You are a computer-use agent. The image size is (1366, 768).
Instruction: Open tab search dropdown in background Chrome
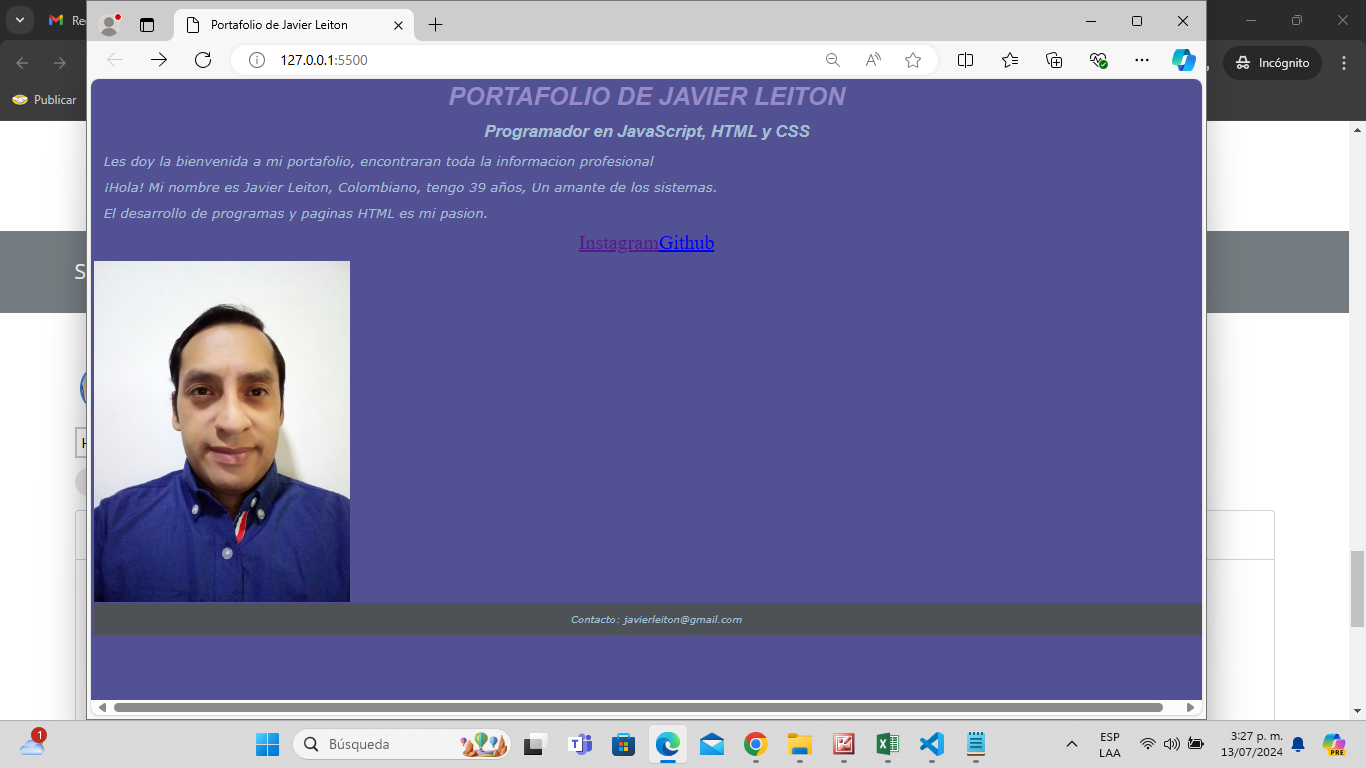(19, 20)
